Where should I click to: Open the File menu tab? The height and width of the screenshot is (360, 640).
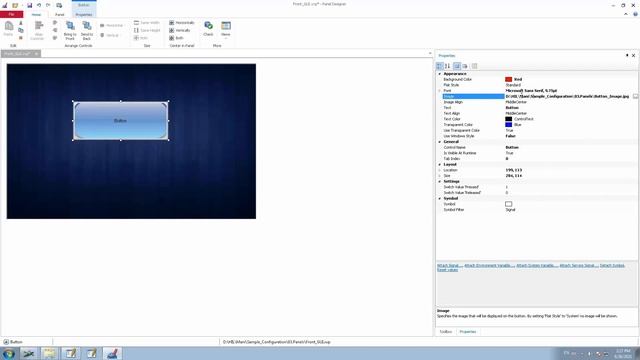(x=11, y=14)
